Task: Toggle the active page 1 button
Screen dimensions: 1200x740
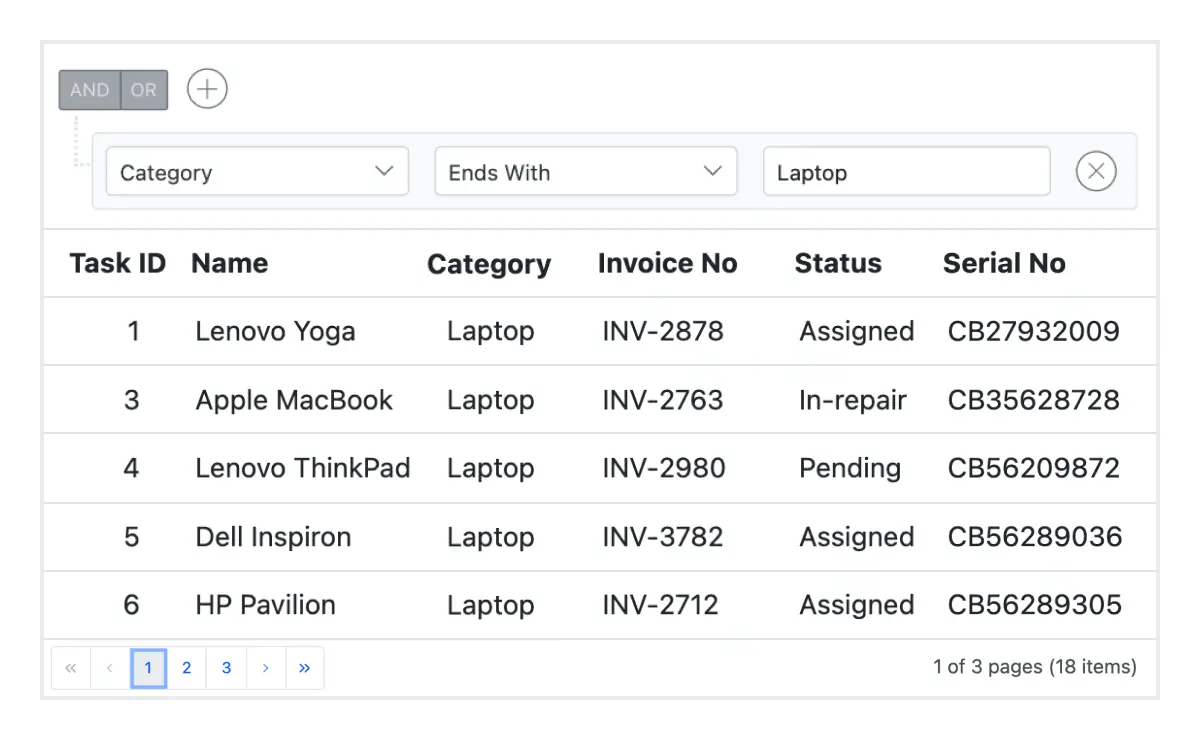Action: (148, 668)
